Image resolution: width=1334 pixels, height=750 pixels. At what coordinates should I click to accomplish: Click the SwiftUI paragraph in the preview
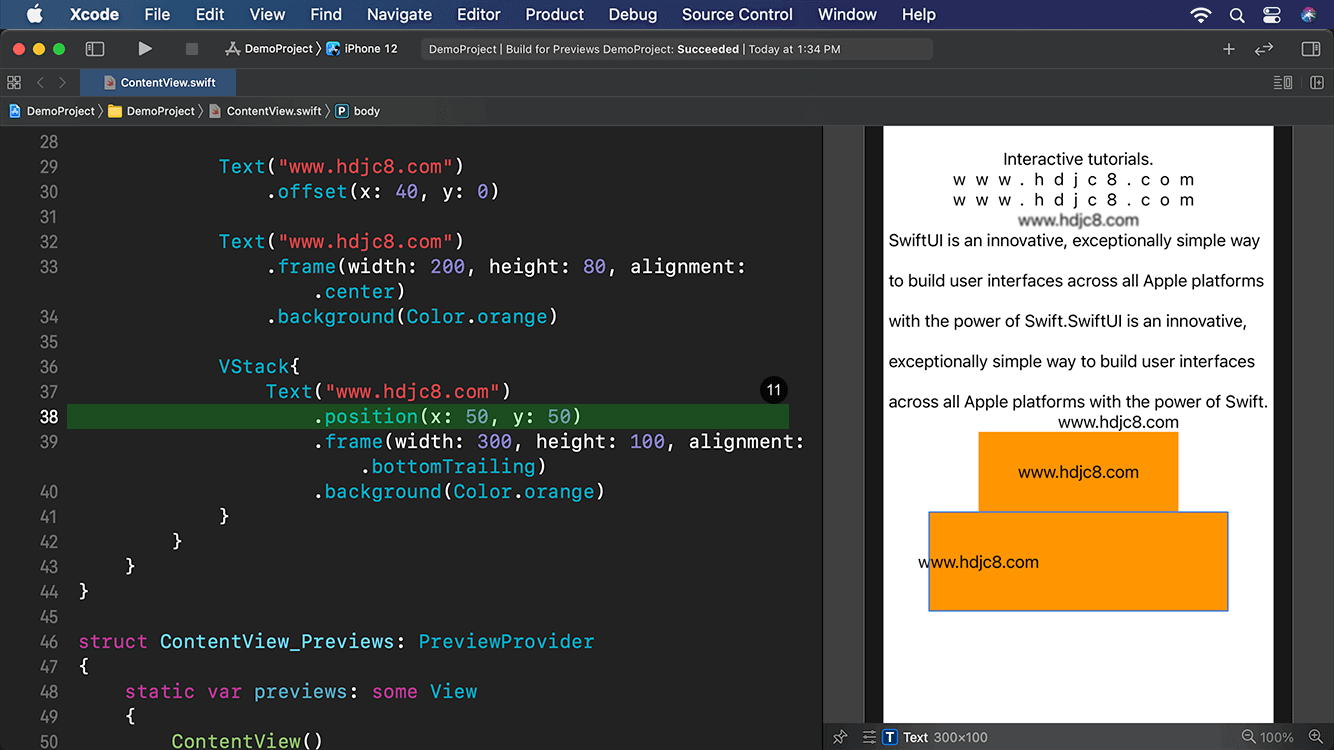click(1078, 321)
